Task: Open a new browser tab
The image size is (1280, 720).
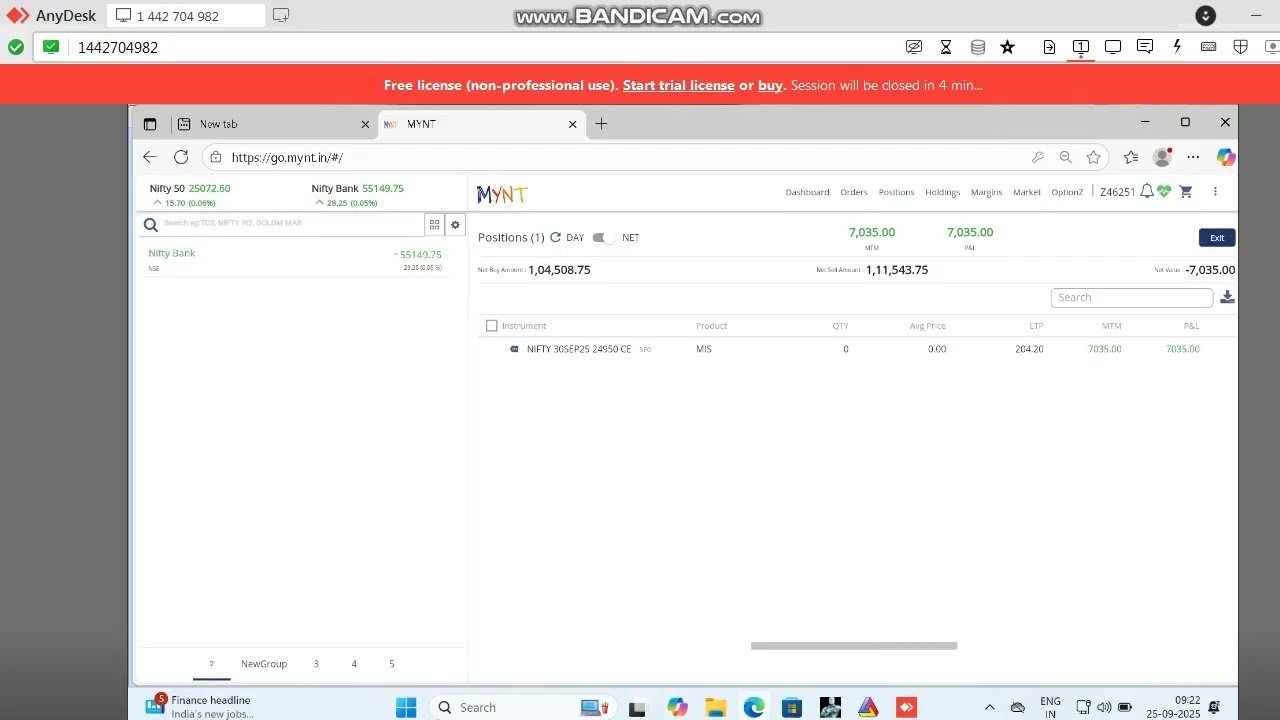Action: (601, 124)
